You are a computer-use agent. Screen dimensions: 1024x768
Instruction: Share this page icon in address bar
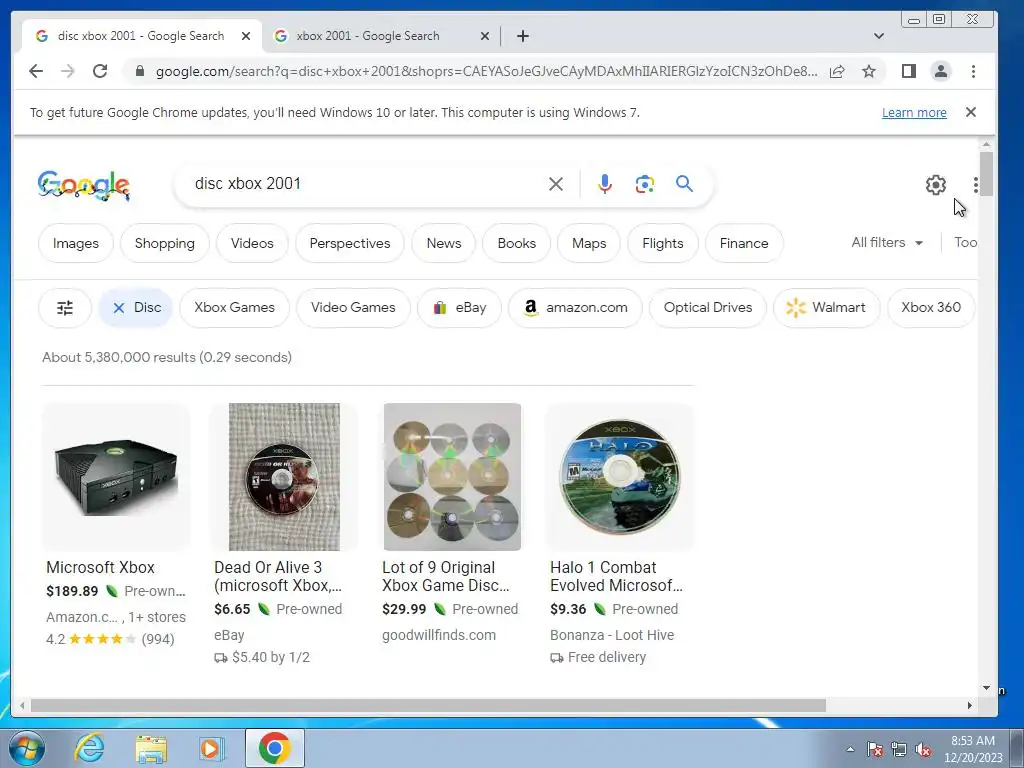click(x=837, y=71)
